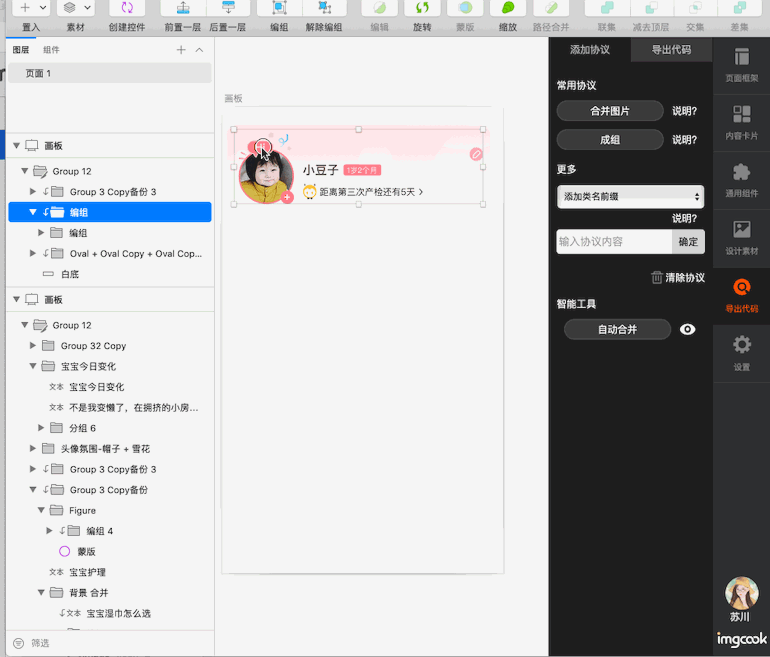The width and height of the screenshot is (770, 657).
Task: Open the 通用组件 puzzle-piece panel
Action: pos(742,180)
